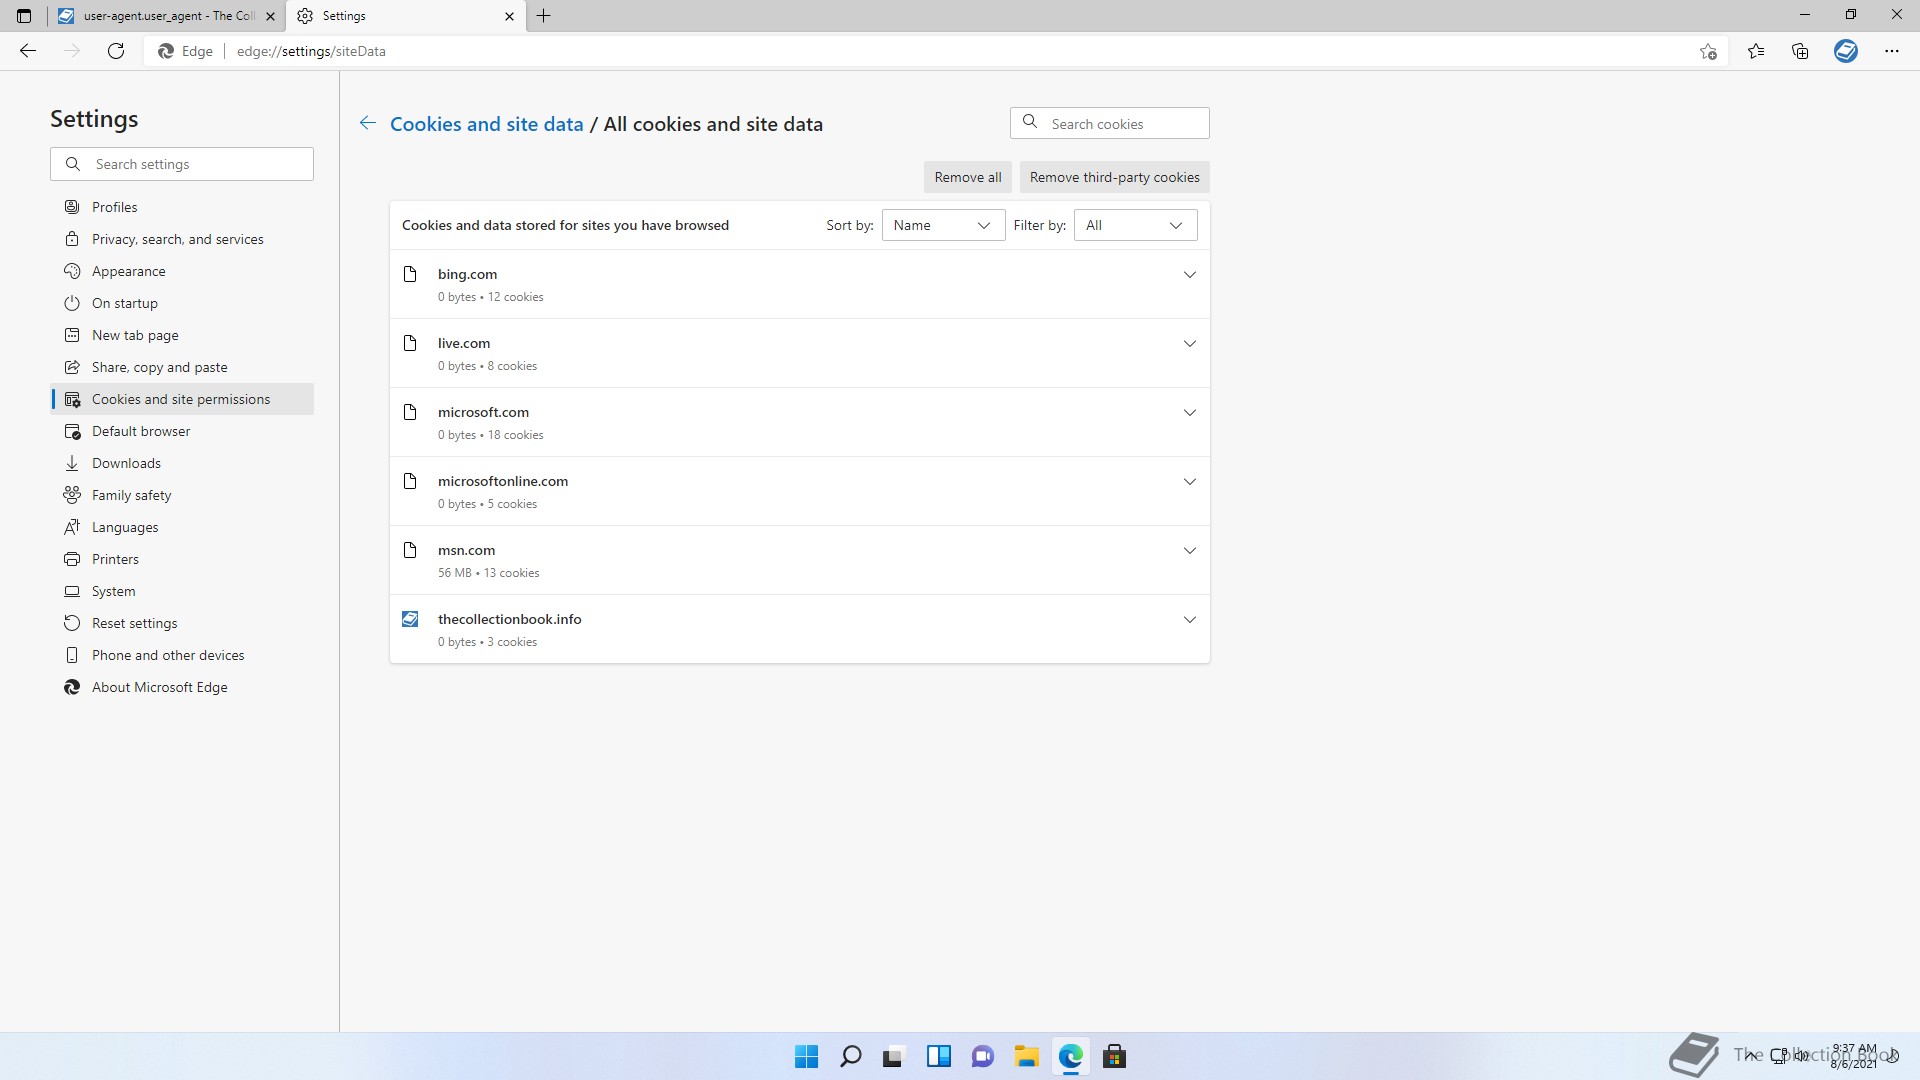
Task: Click the file icon next to msn.com
Action: (x=410, y=550)
